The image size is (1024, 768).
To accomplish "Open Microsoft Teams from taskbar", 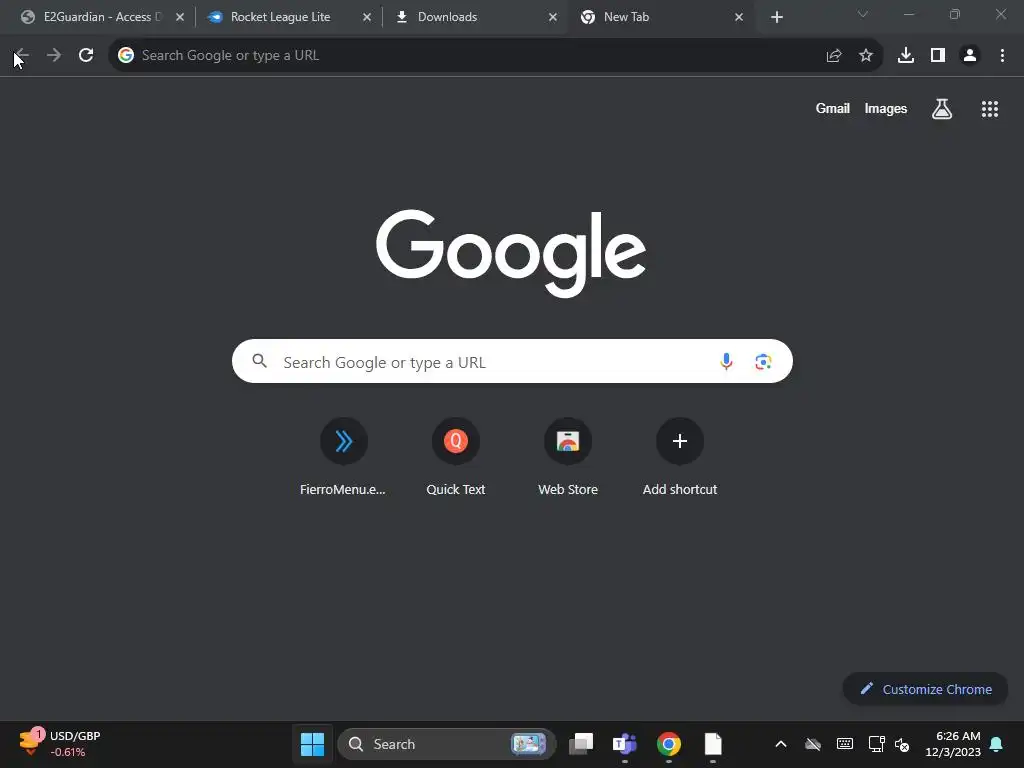I will pyautogui.click(x=625, y=744).
